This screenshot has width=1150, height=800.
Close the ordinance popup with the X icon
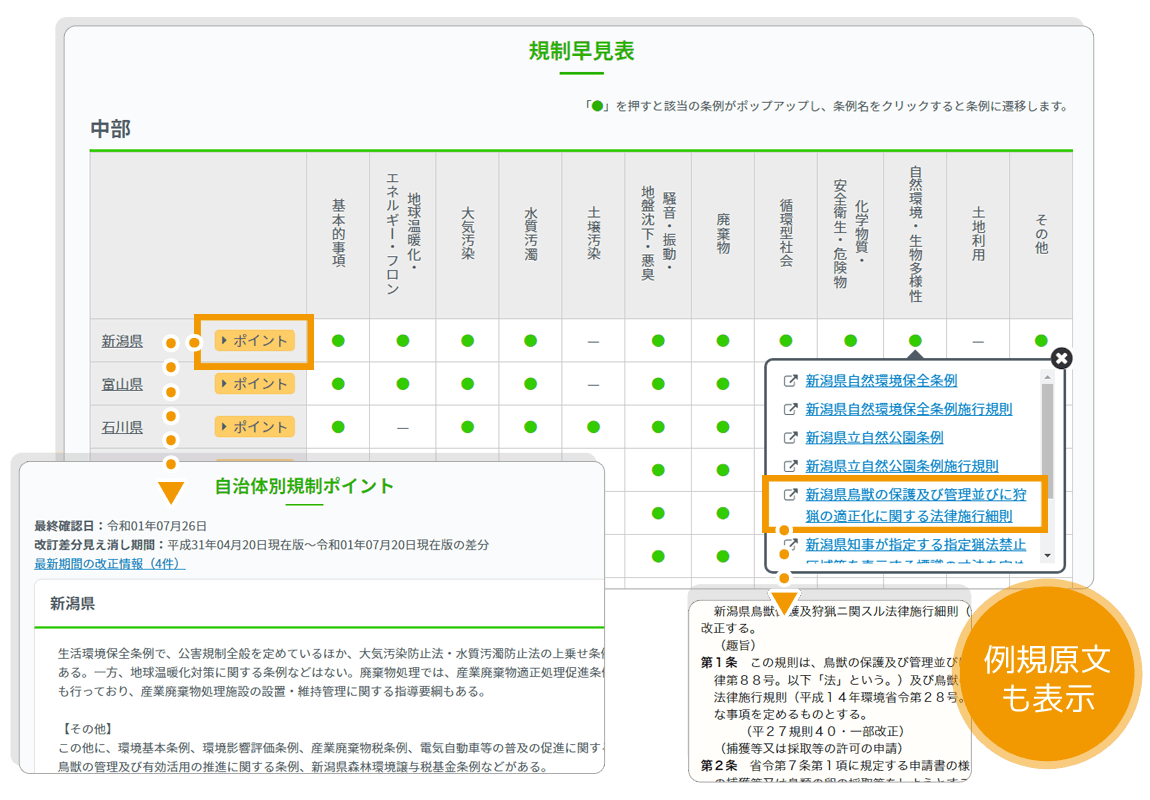1062,358
